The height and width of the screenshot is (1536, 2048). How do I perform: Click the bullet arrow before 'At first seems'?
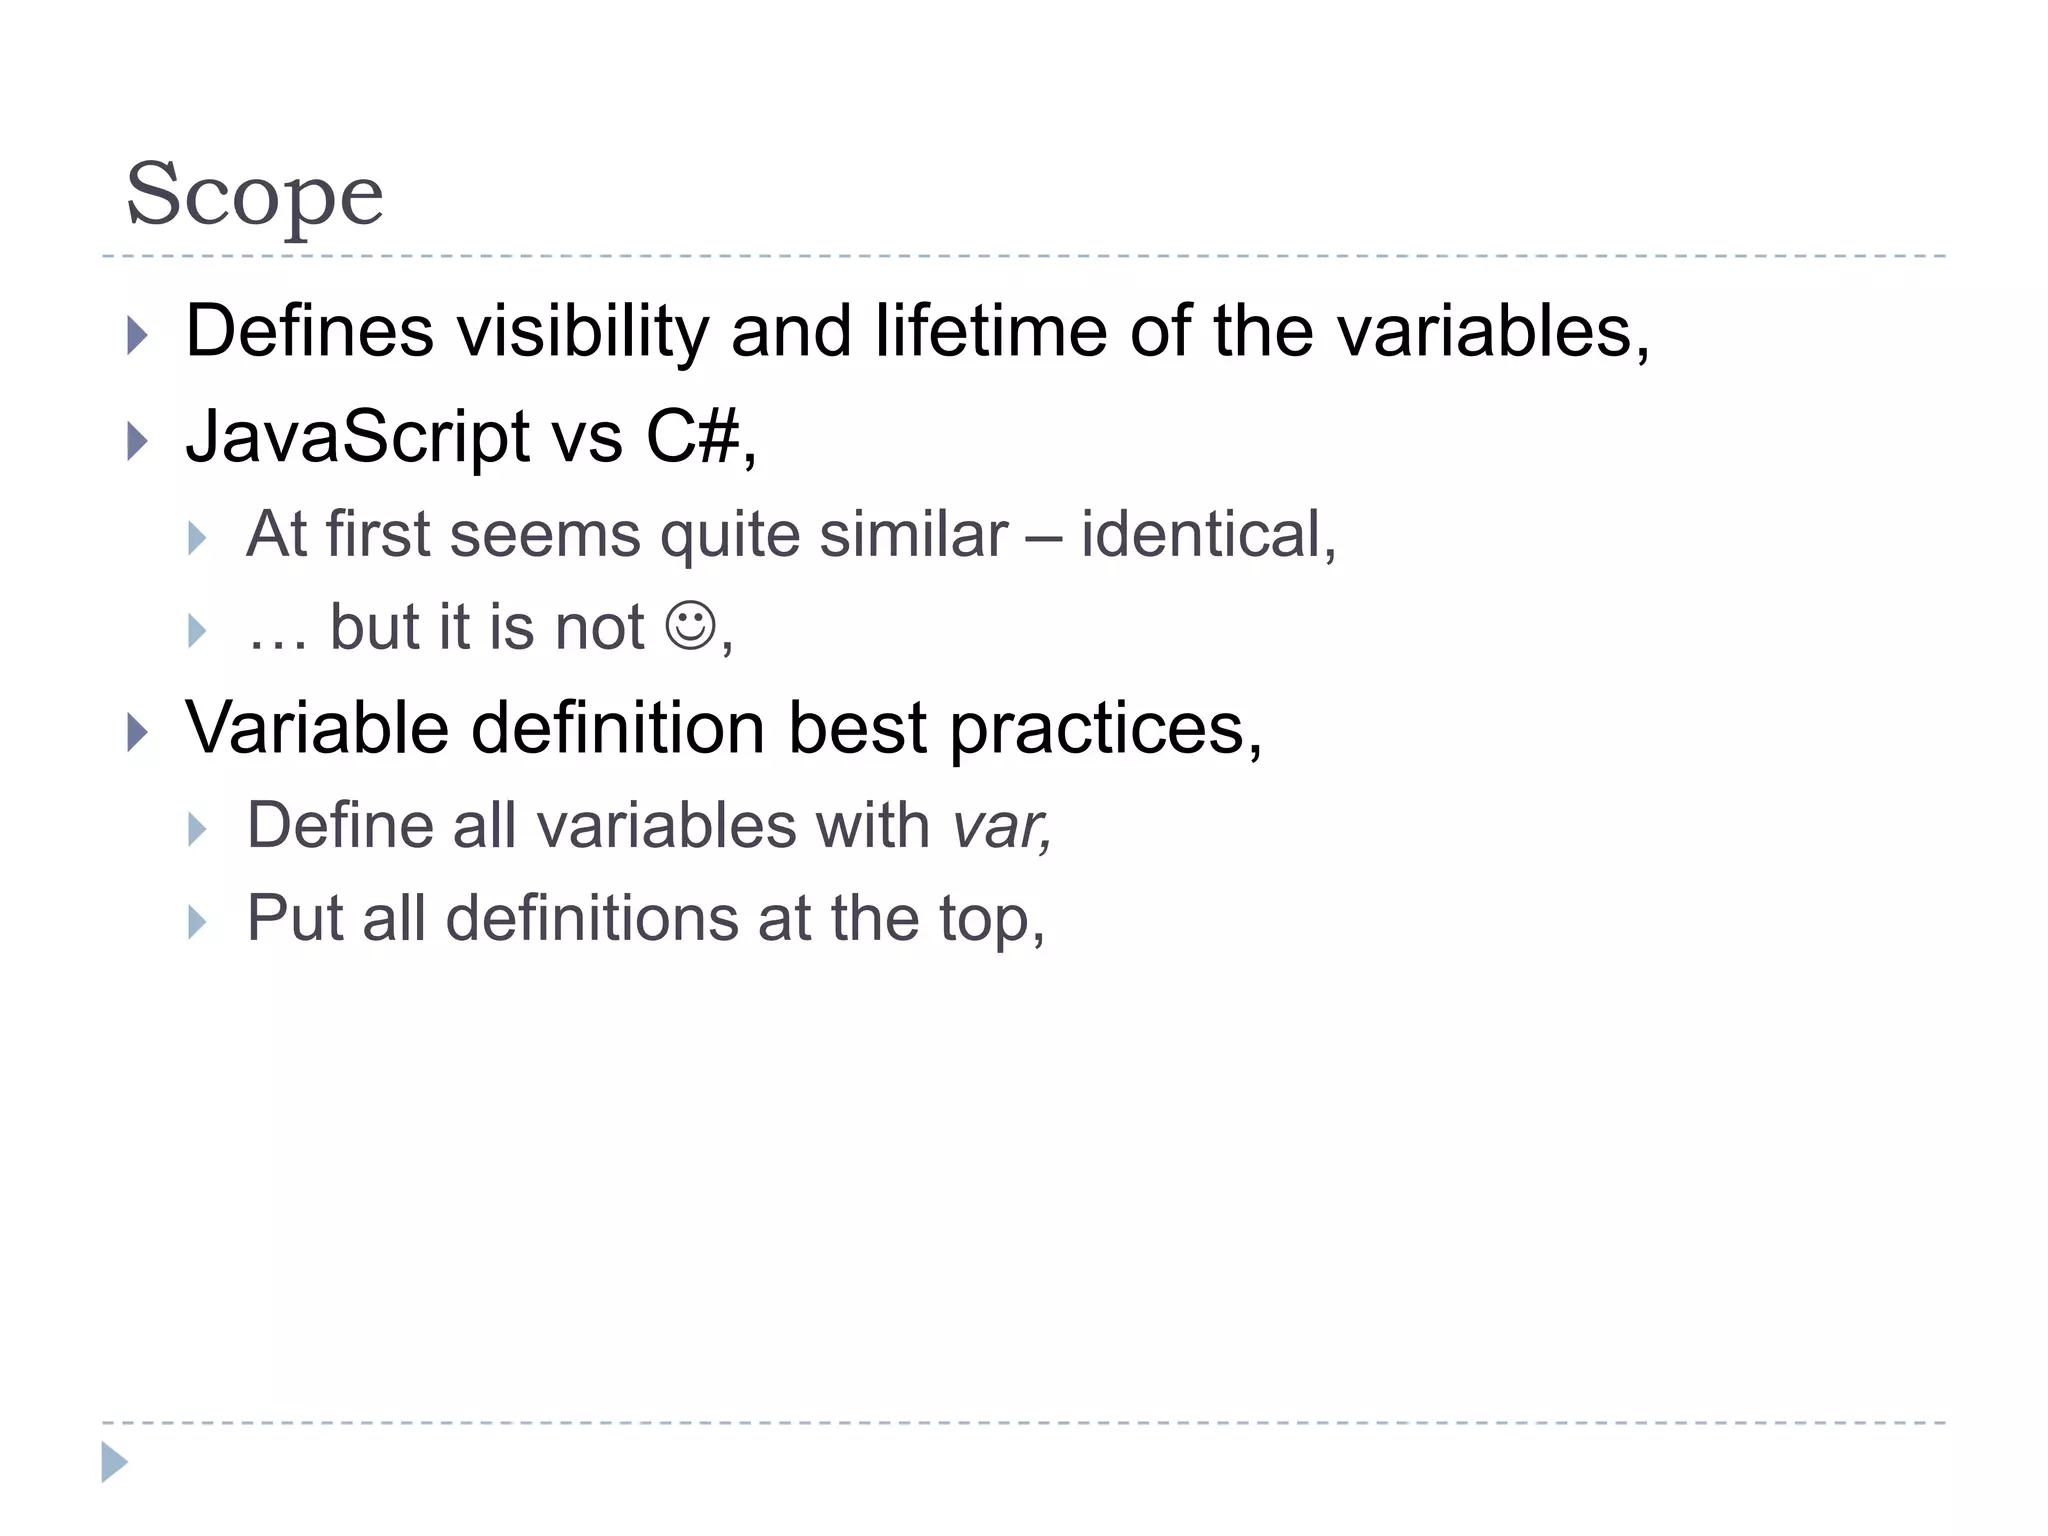(x=197, y=539)
